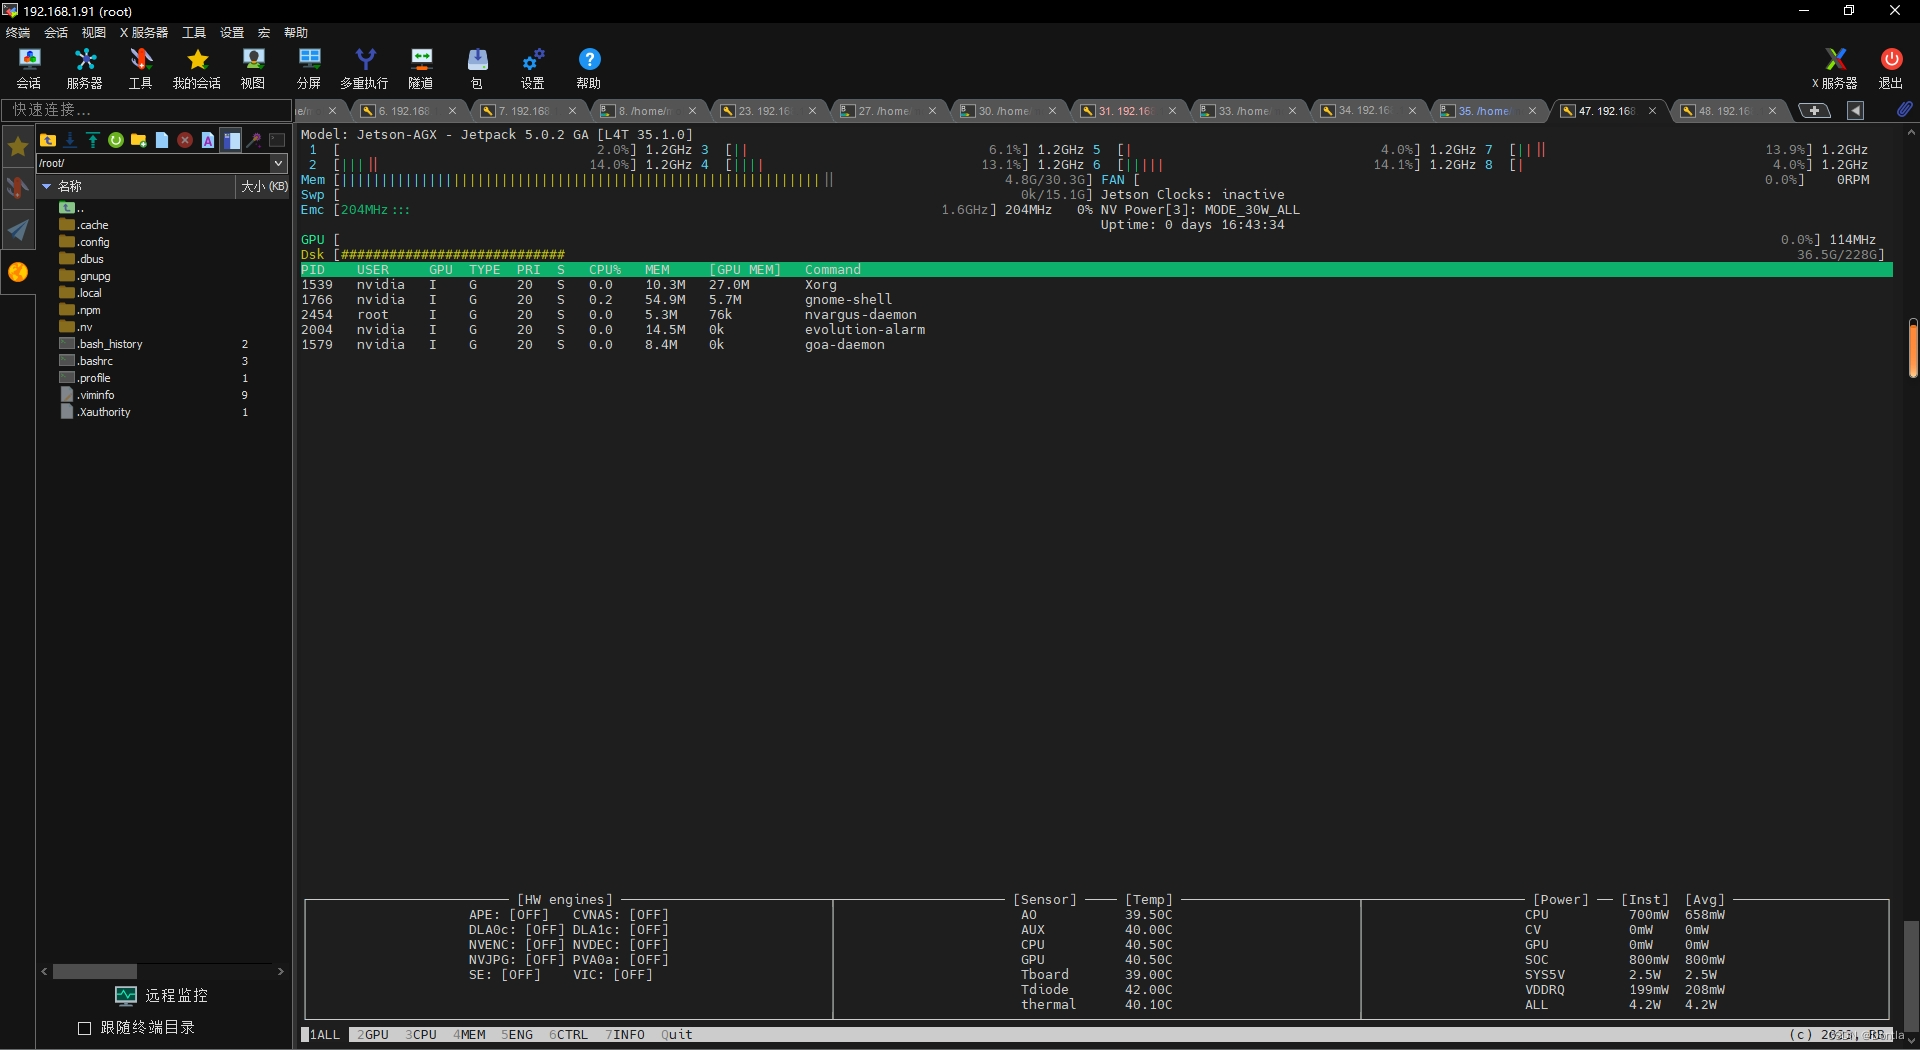This screenshot has width=1920, height=1050.
Task: Click the tab list left-arrow button
Action: 1856,110
